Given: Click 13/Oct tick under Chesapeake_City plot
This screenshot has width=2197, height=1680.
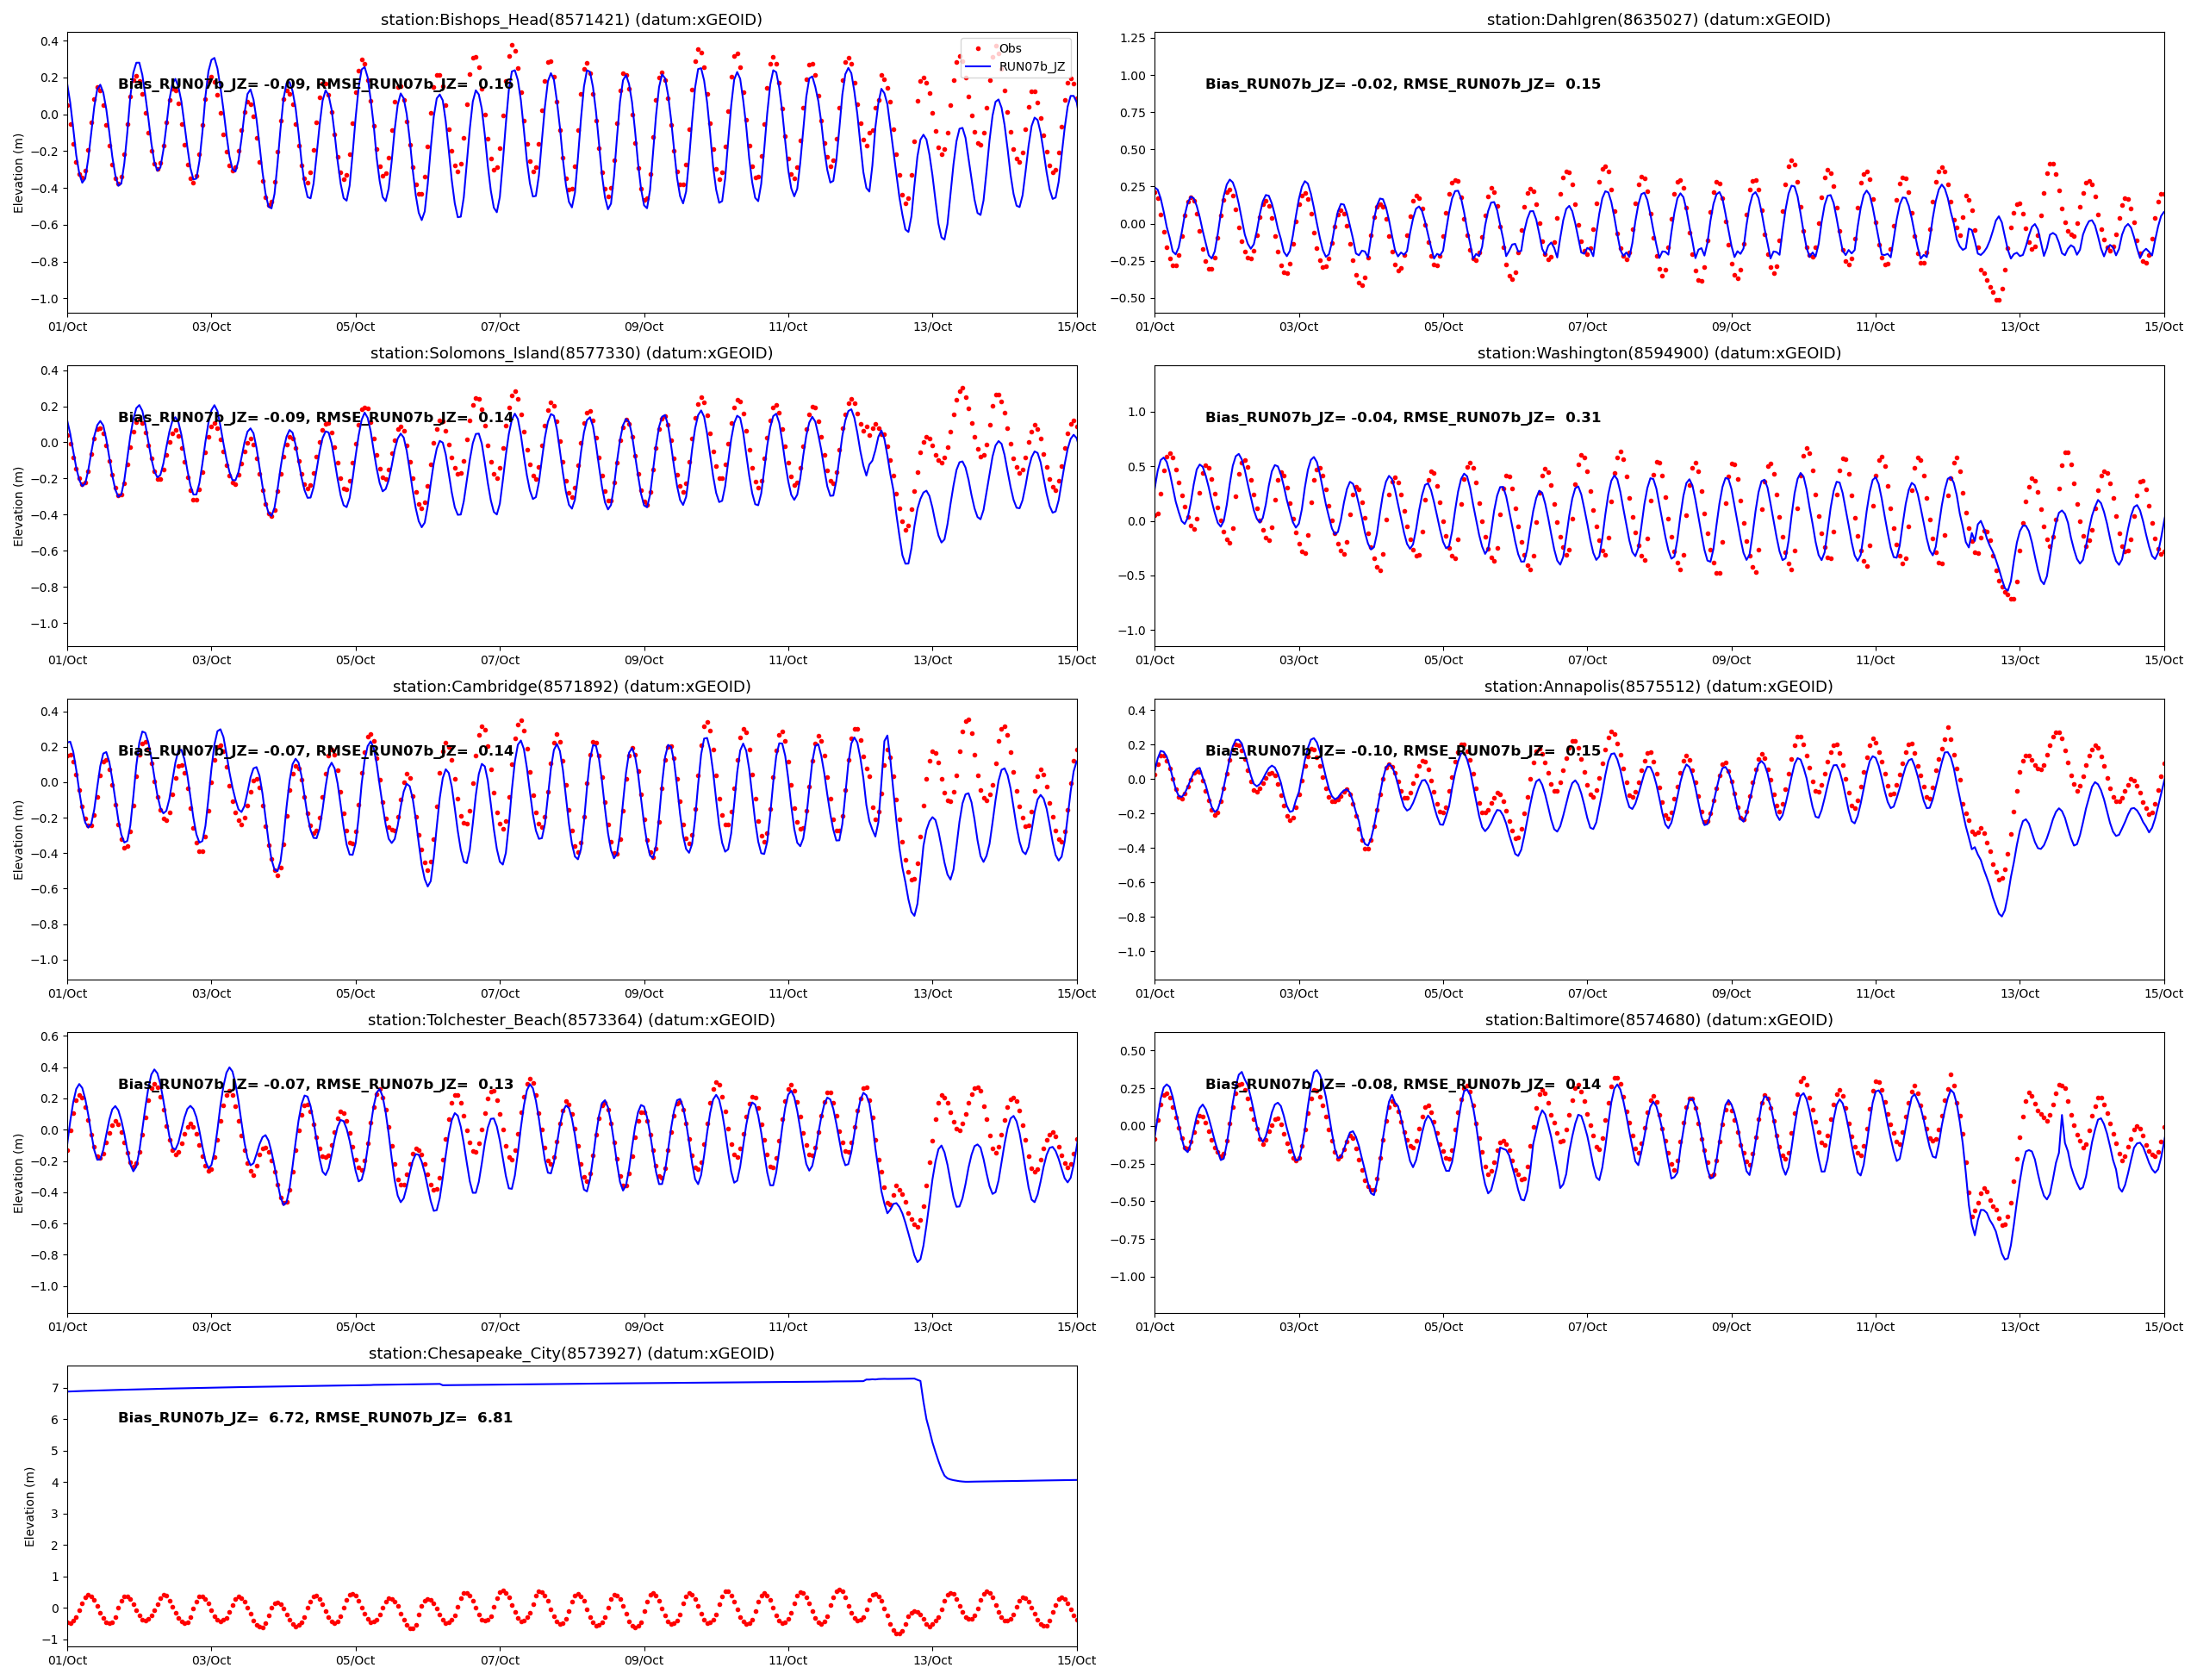Looking at the screenshot, I should coord(932,1660).
